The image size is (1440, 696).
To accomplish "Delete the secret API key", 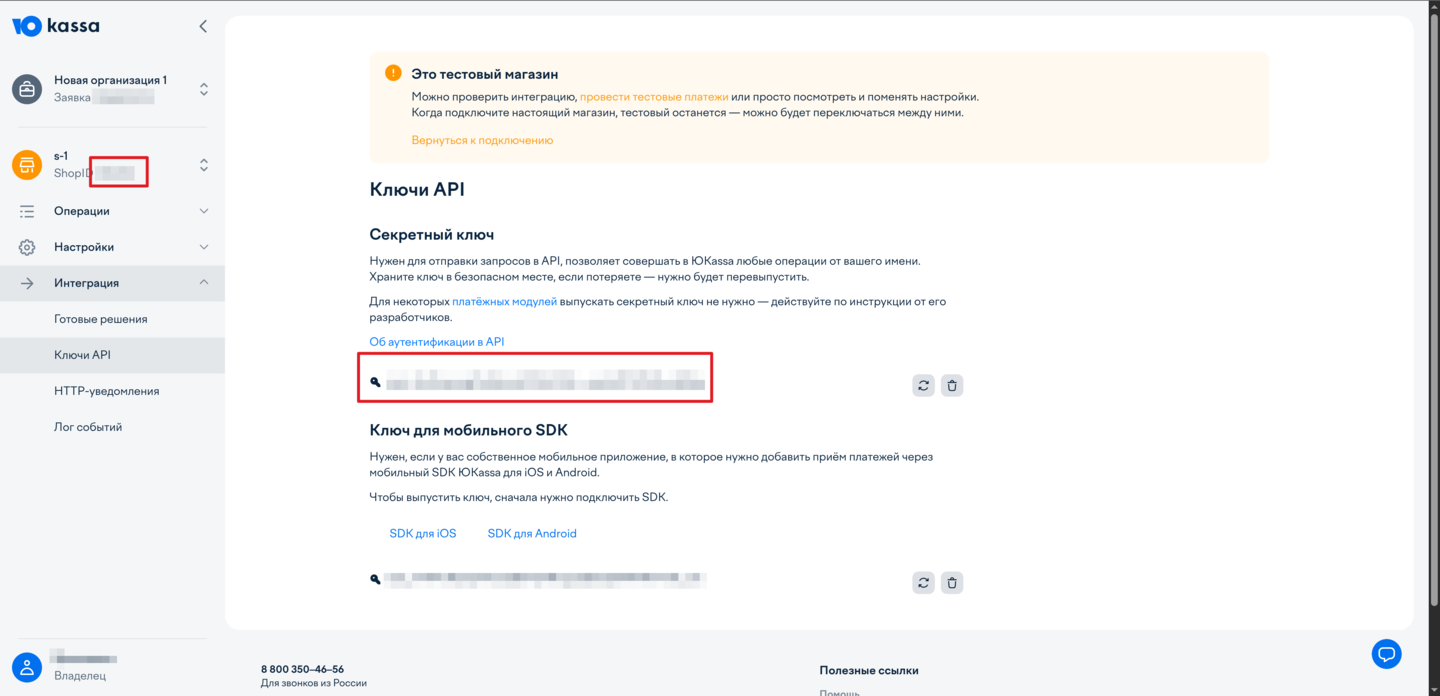I will pos(951,385).
